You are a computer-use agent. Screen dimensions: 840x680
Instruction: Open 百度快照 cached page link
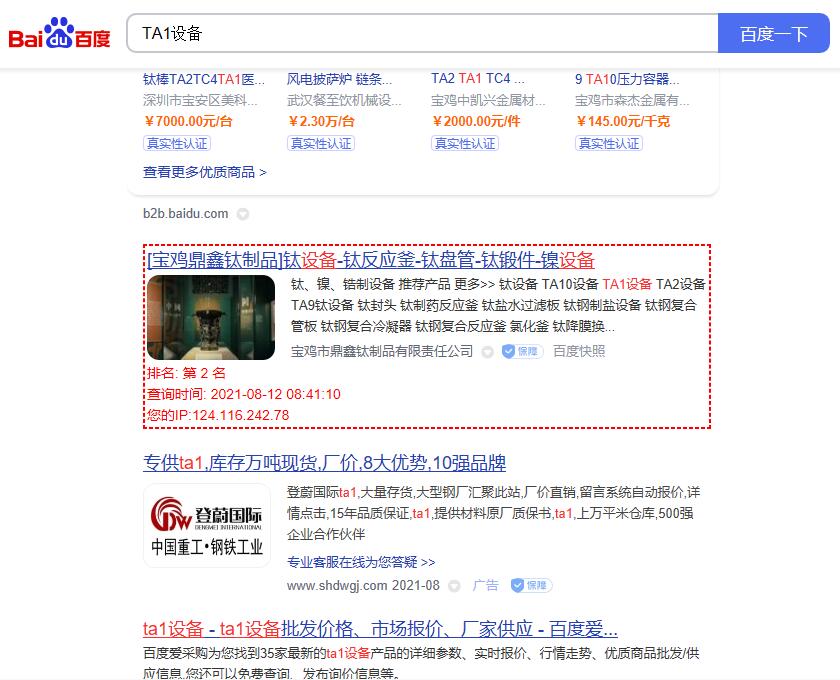[579, 351]
